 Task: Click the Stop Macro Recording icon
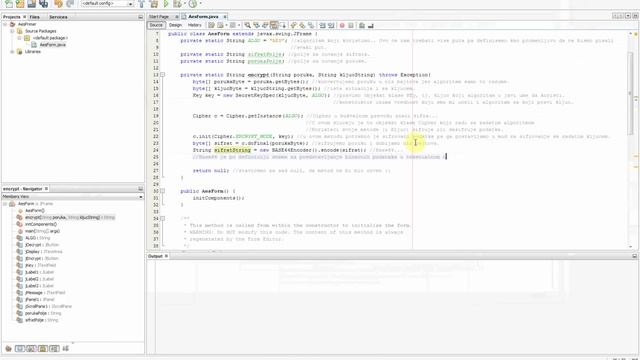click(x=351, y=25)
